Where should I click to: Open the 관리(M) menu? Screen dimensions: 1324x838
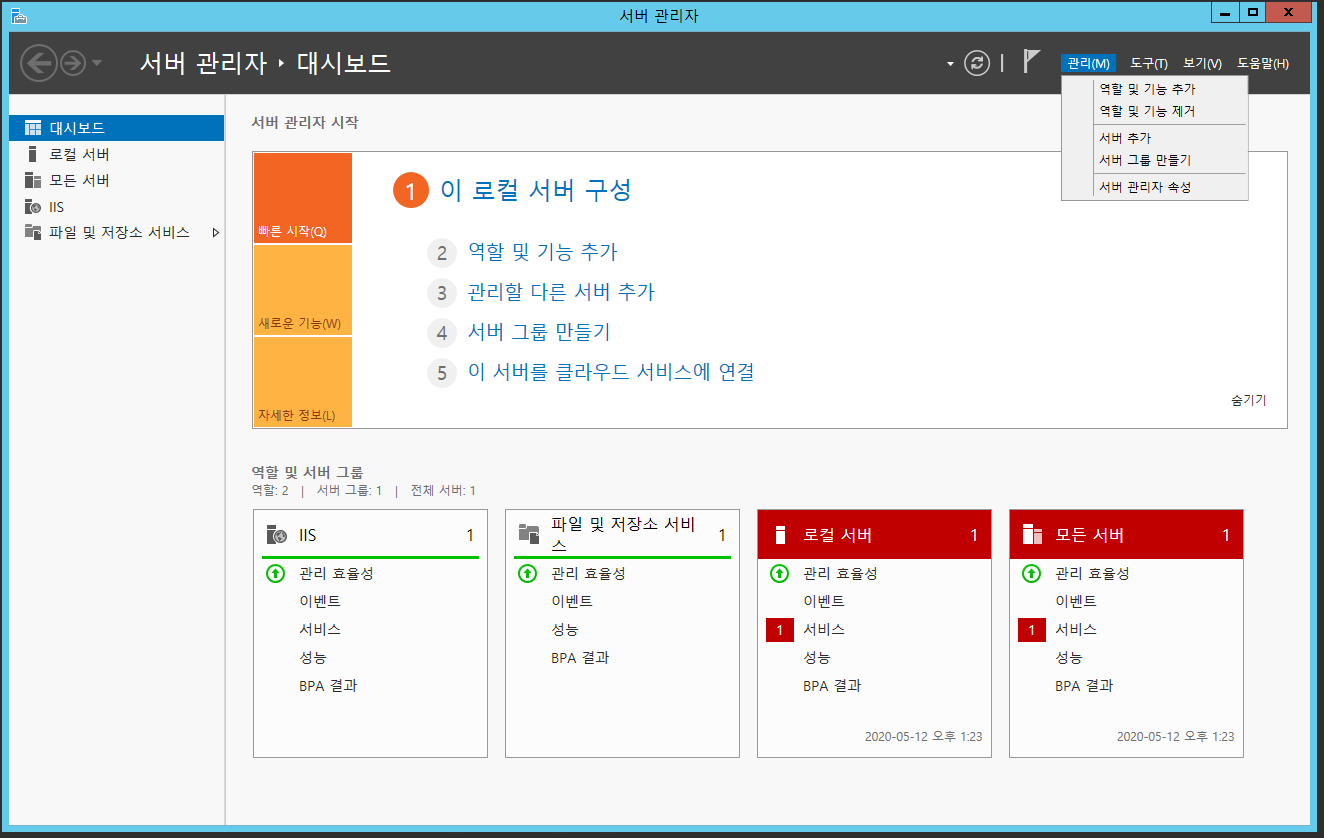pyautogui.click(x=1088, y=63)
